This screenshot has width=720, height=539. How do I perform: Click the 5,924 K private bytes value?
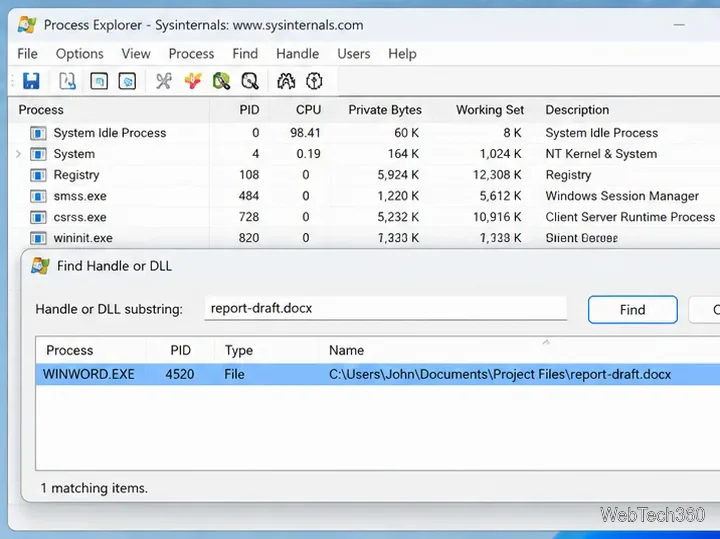[x=398, y=175]
